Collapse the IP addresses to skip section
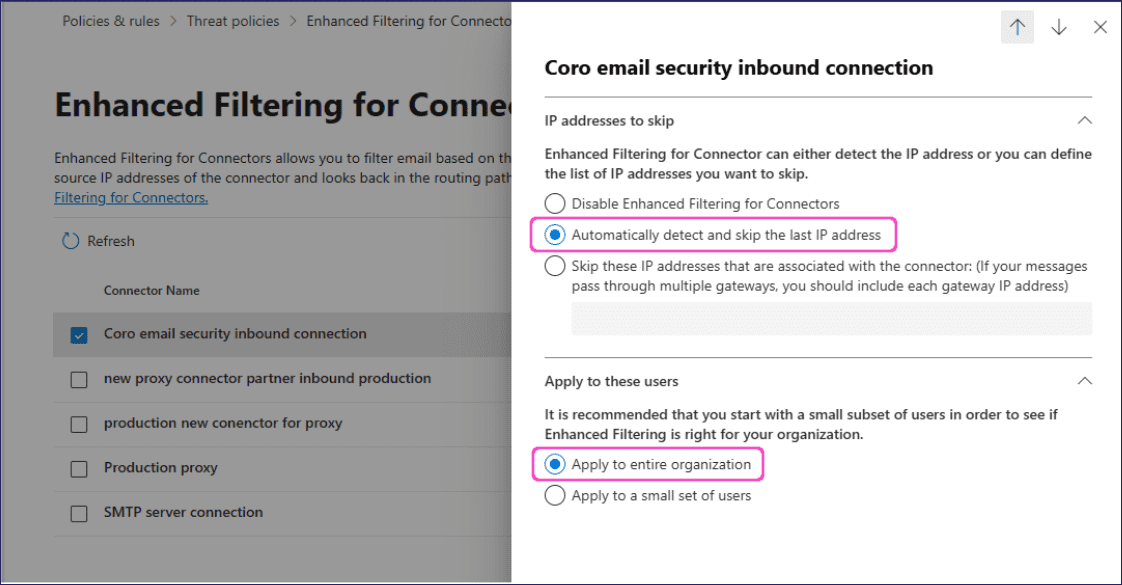This screenshot has height=585, width=1122. (1085, 119)
